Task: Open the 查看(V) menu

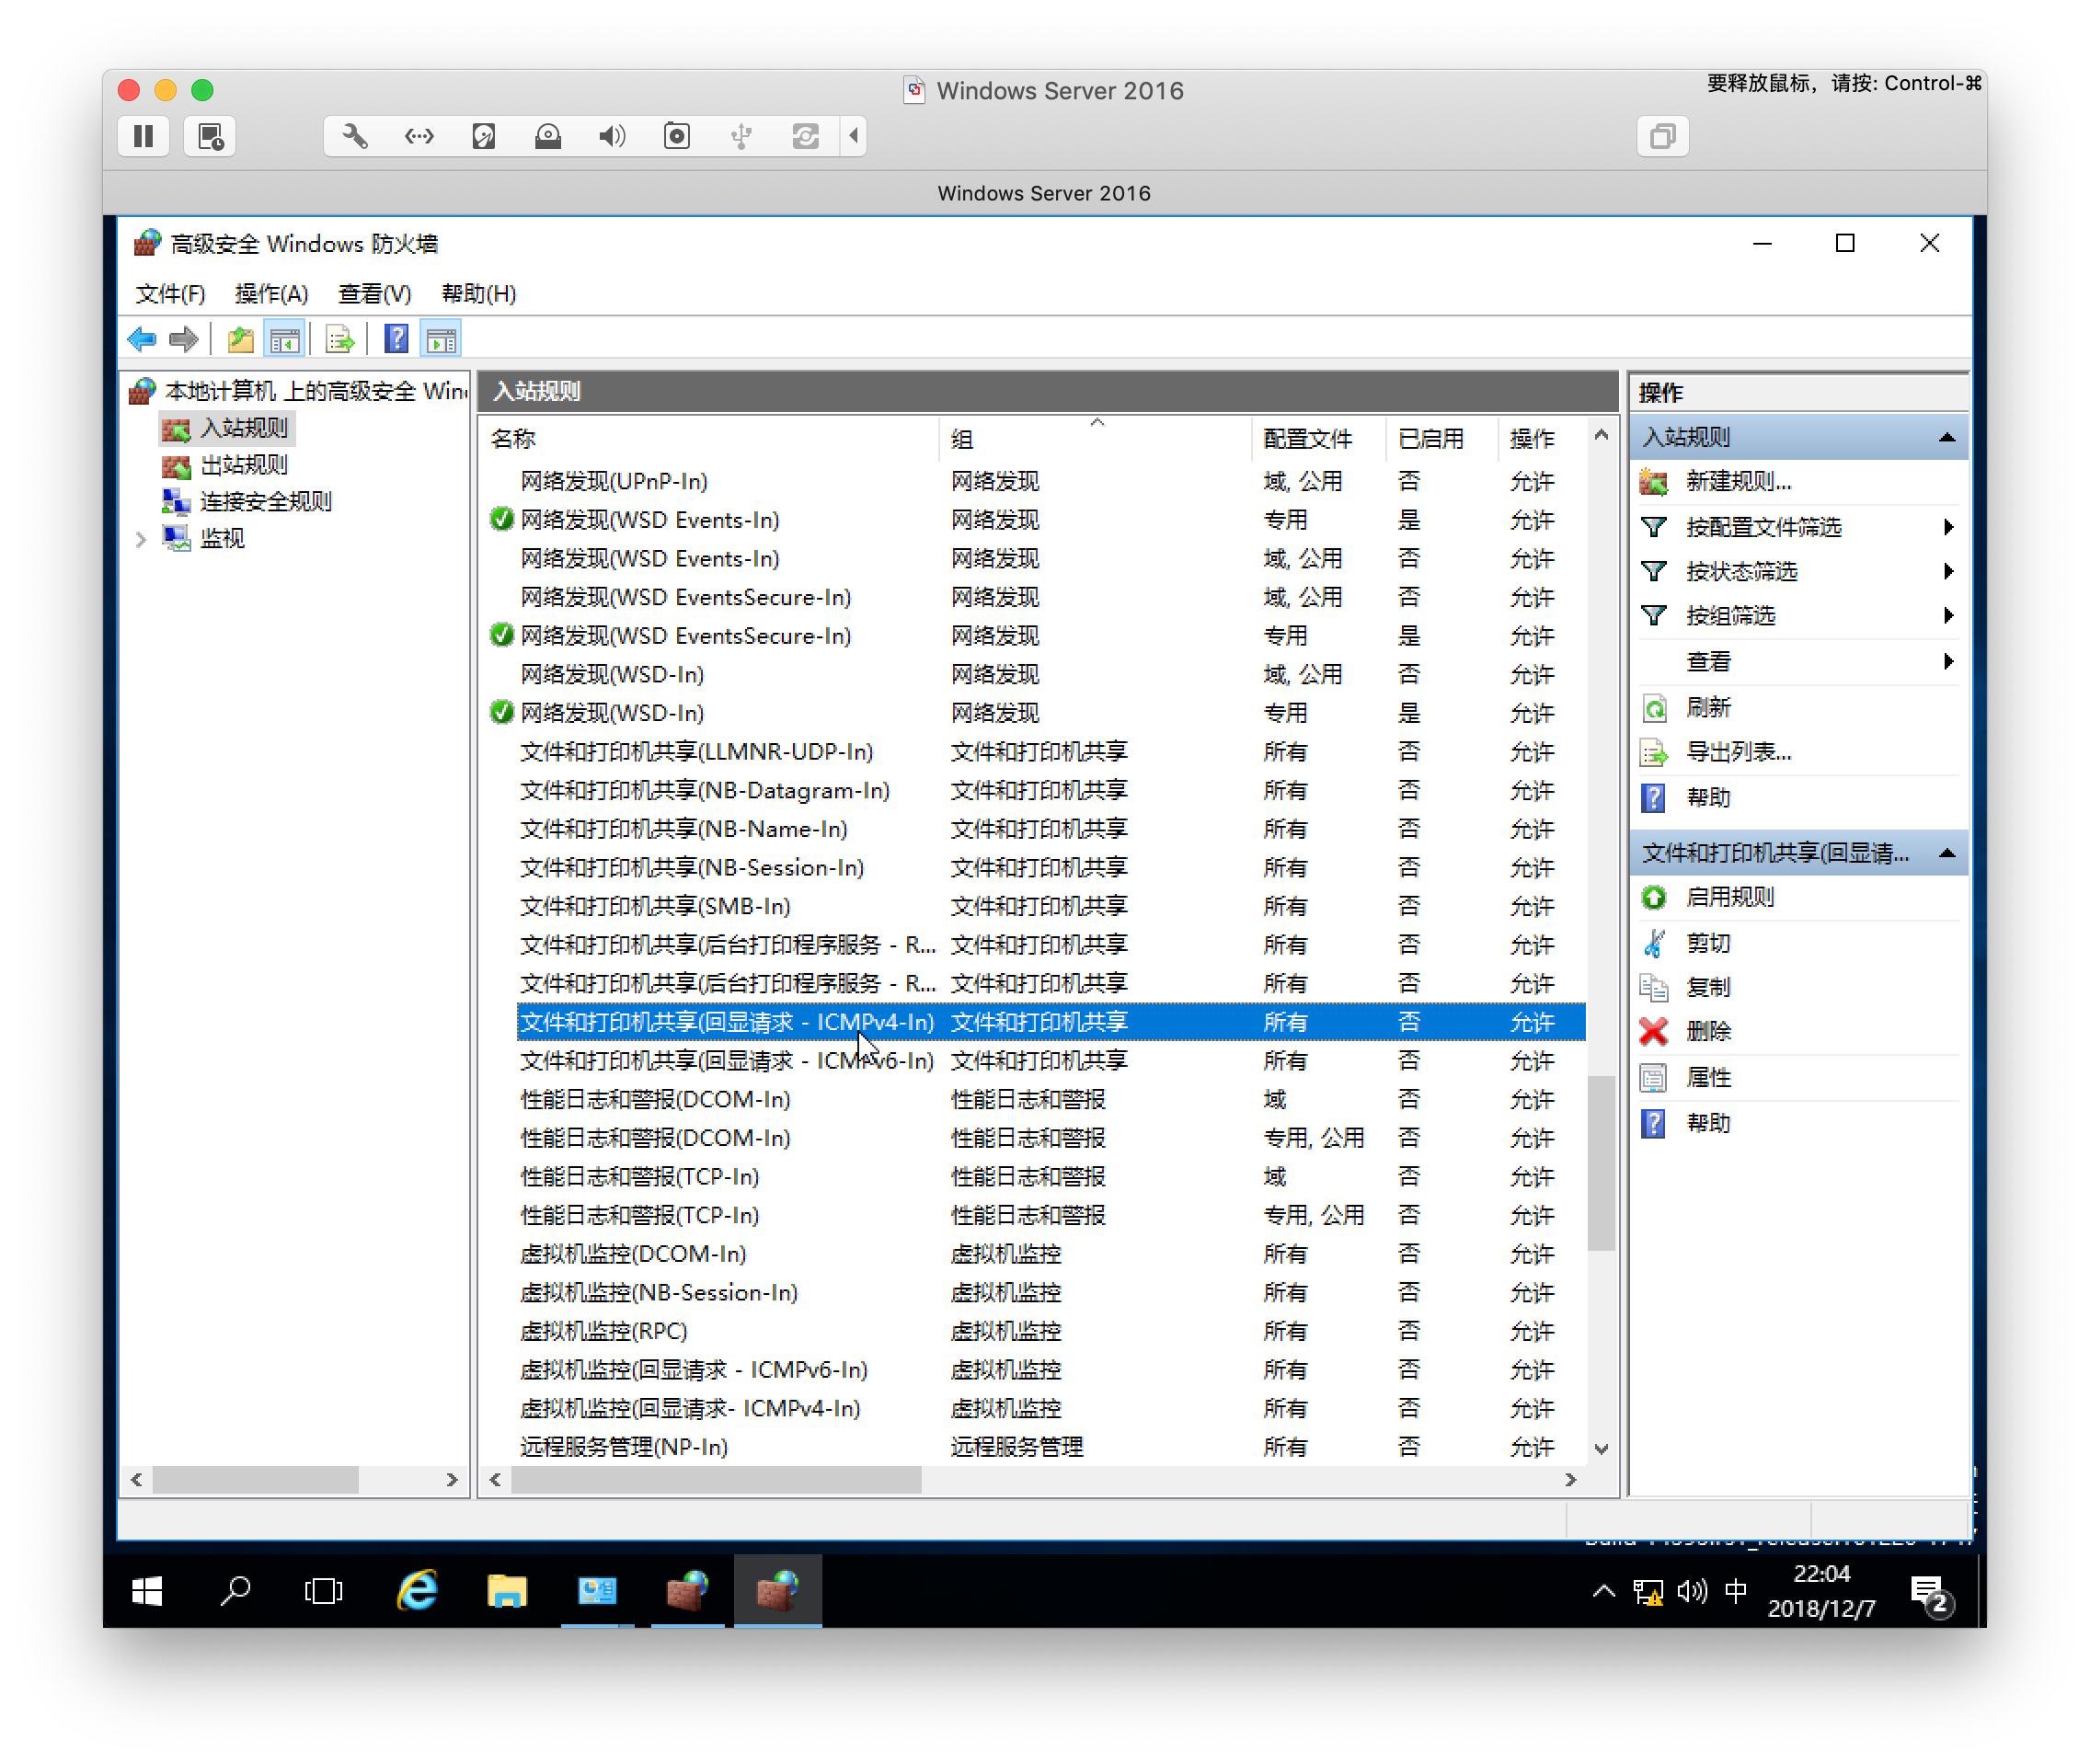Action: pos(374,293)
